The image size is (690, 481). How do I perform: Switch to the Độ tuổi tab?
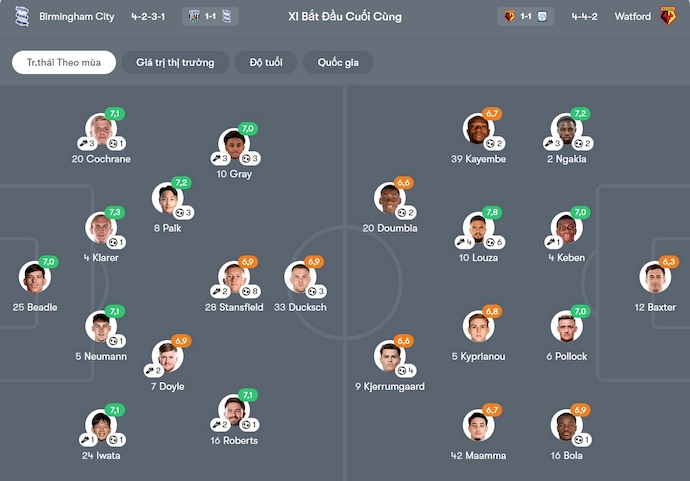coord(266,62)
